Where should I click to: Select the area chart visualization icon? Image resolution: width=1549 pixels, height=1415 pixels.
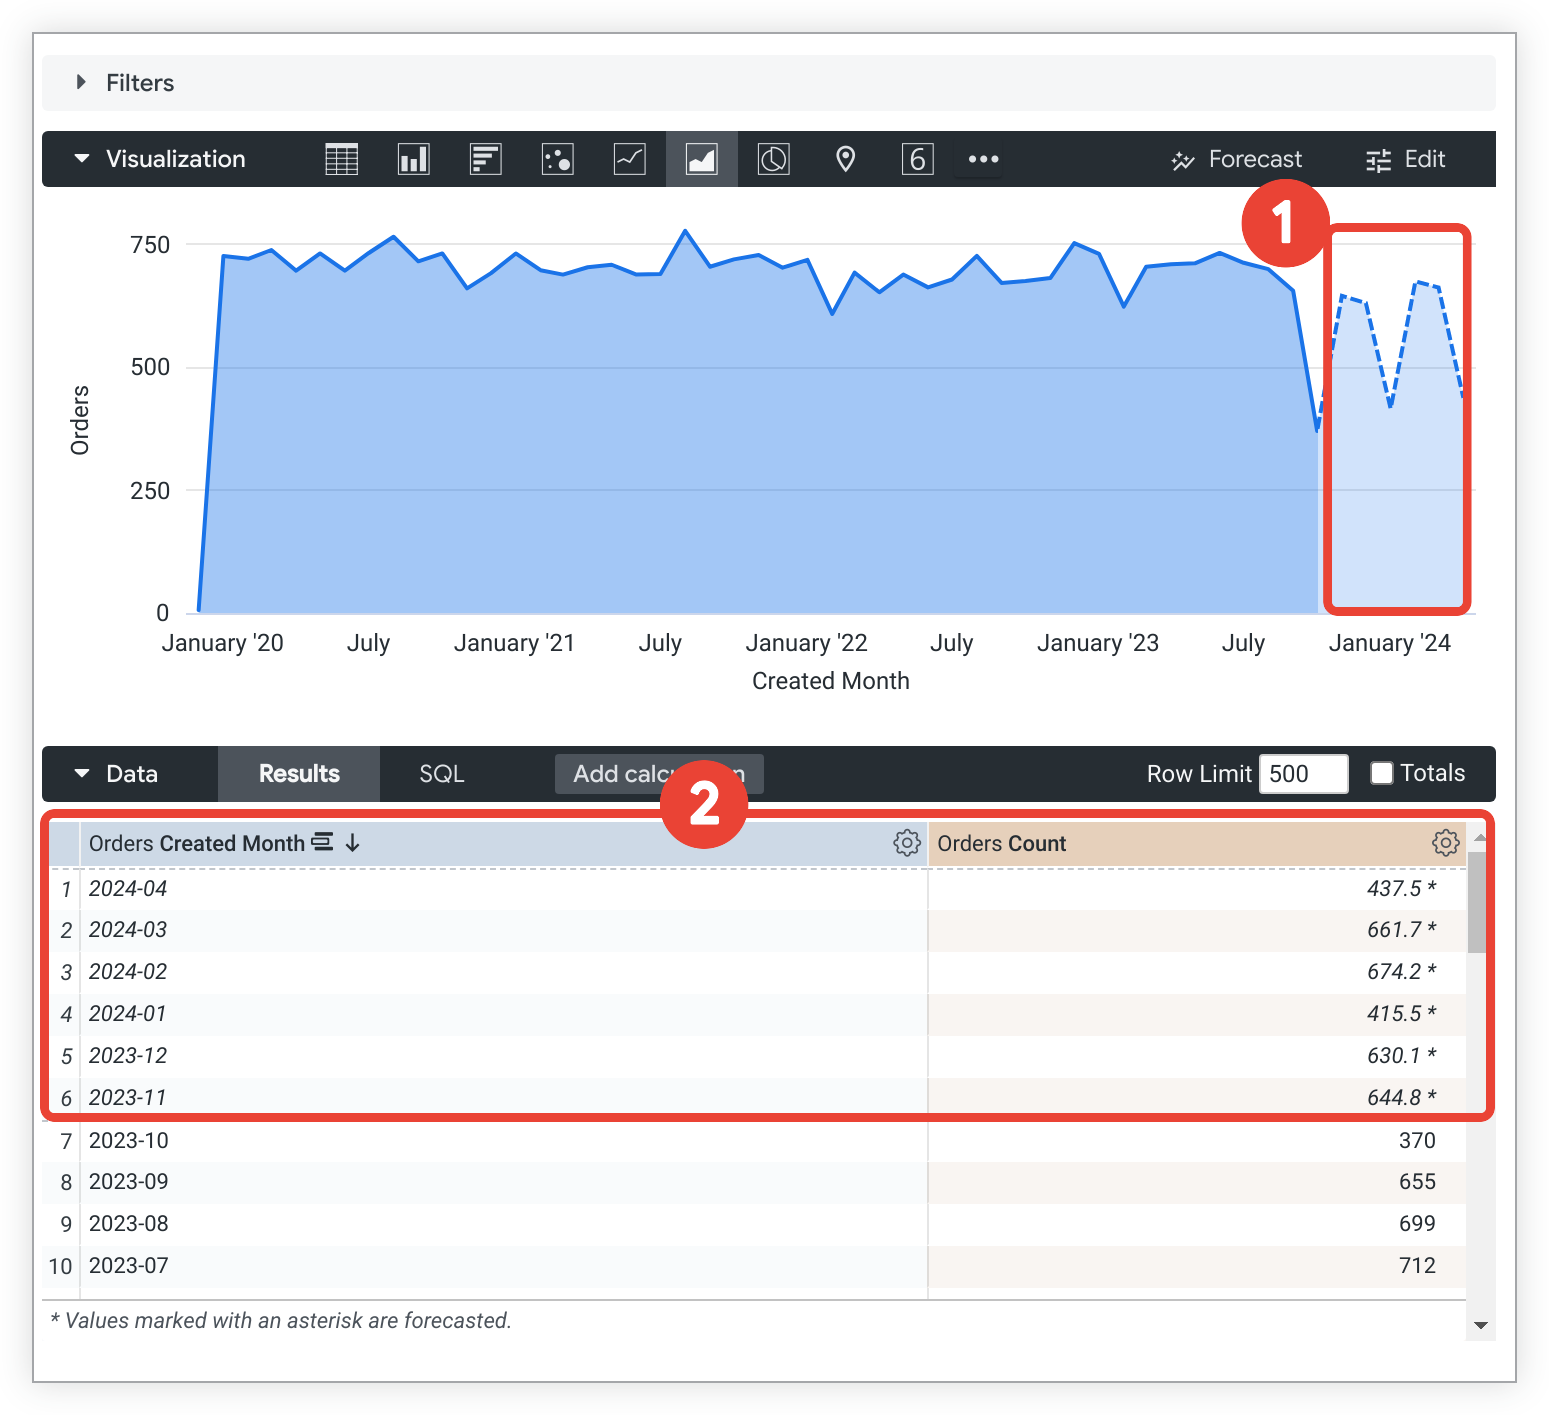(x=701, y=159)
